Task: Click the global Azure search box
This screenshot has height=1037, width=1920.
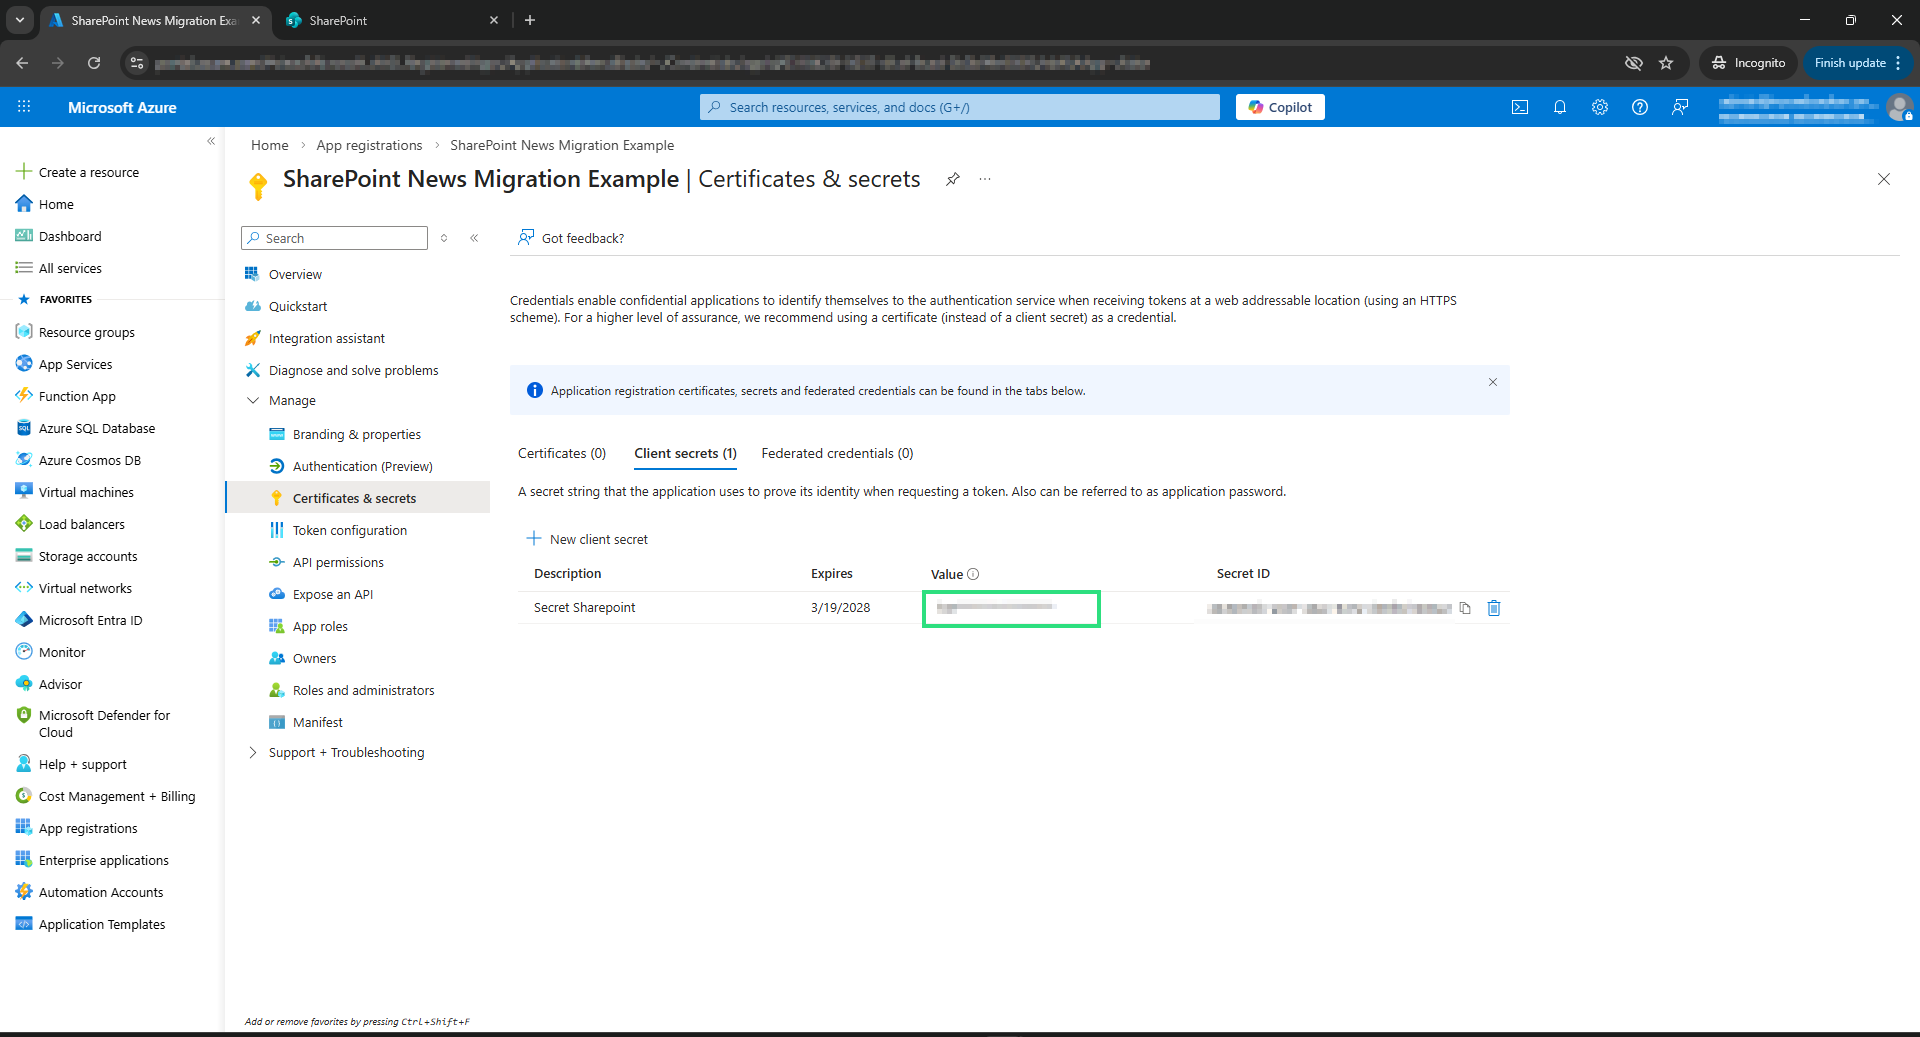Action: (960, 107)
